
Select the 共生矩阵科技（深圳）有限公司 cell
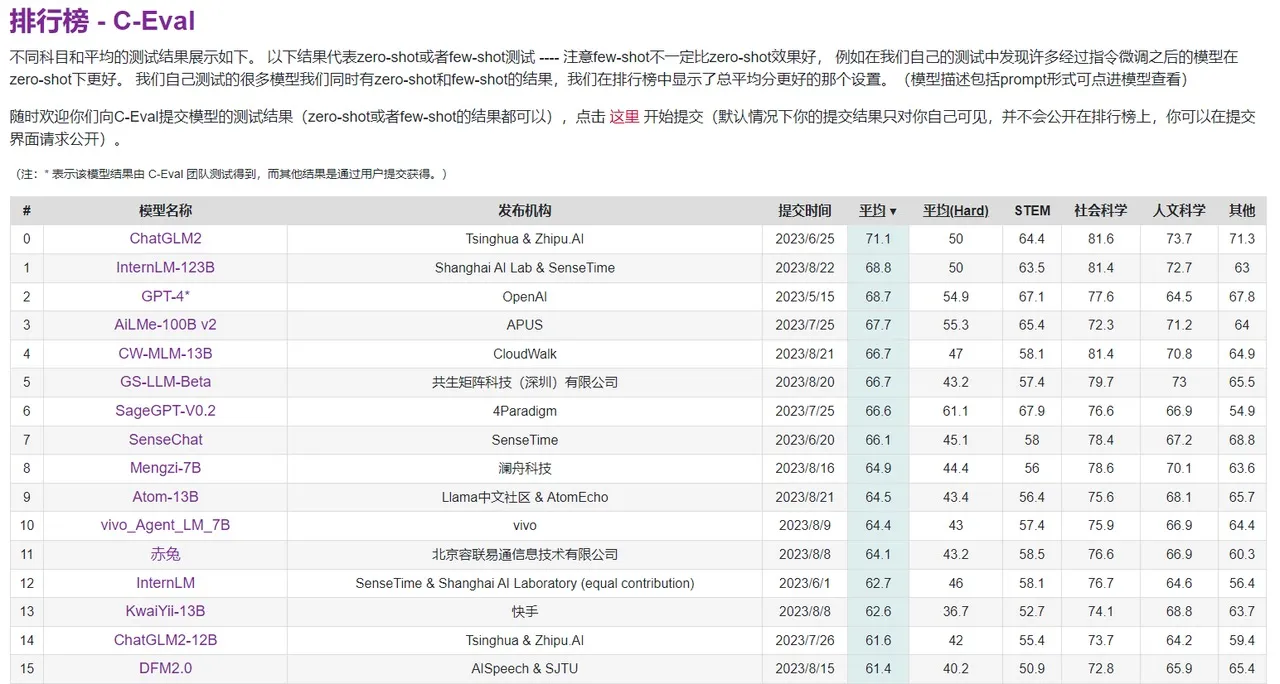(x=525, y=382)
